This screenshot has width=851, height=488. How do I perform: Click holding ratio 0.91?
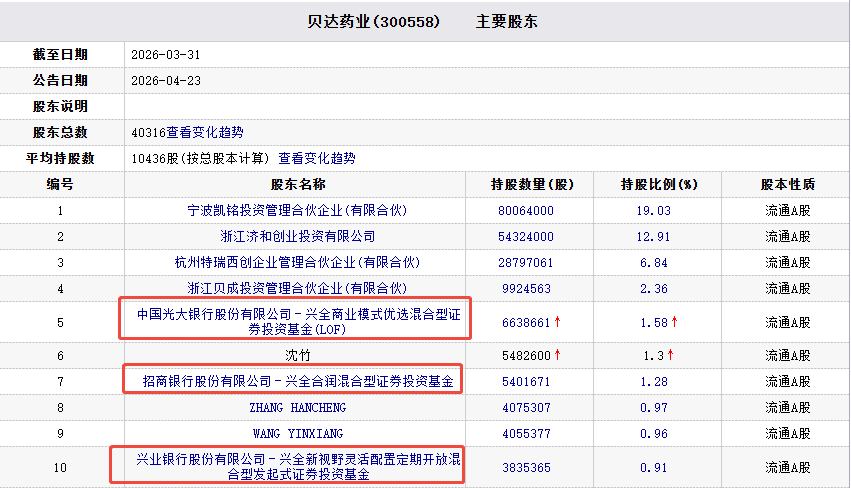pos(653,467)
